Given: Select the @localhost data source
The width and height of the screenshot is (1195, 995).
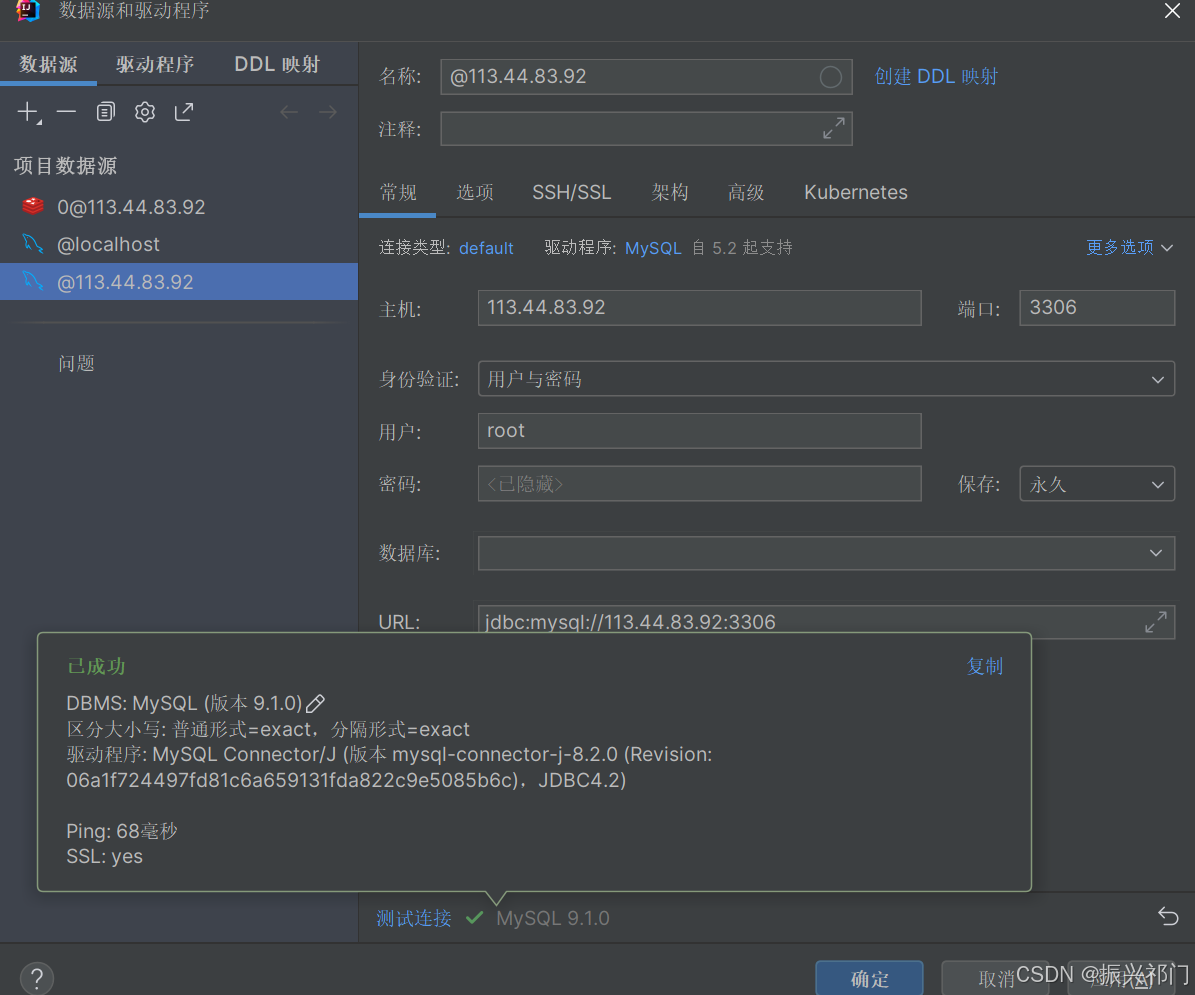Looking at the screenshot, I should click(x=179, y=244).
